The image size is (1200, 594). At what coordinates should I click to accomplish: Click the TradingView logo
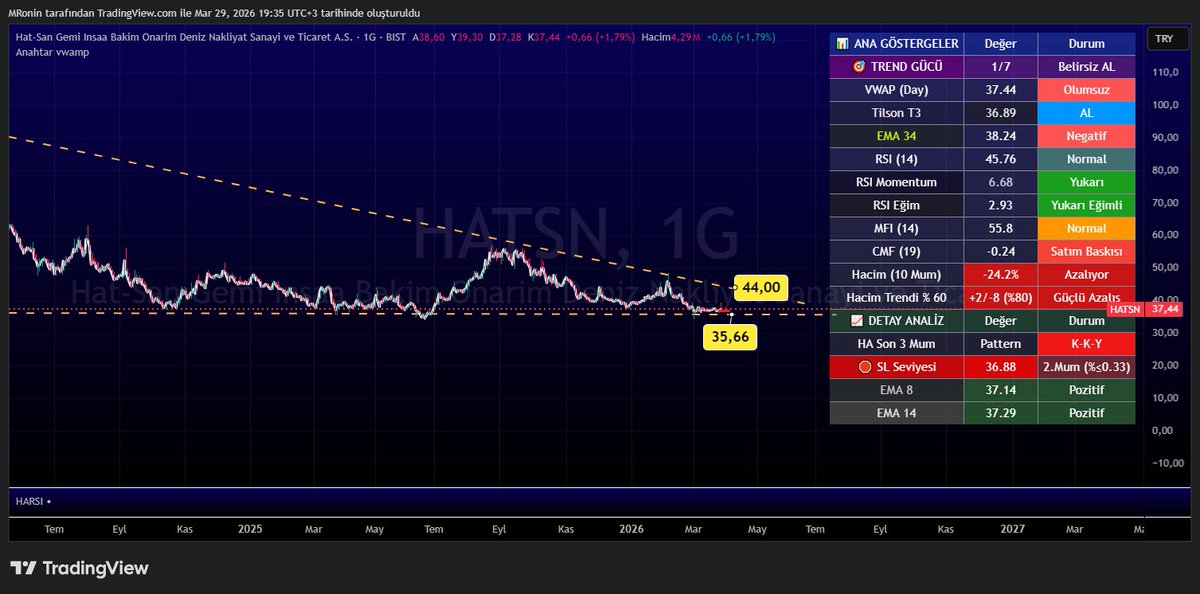[x=80, y=568]
